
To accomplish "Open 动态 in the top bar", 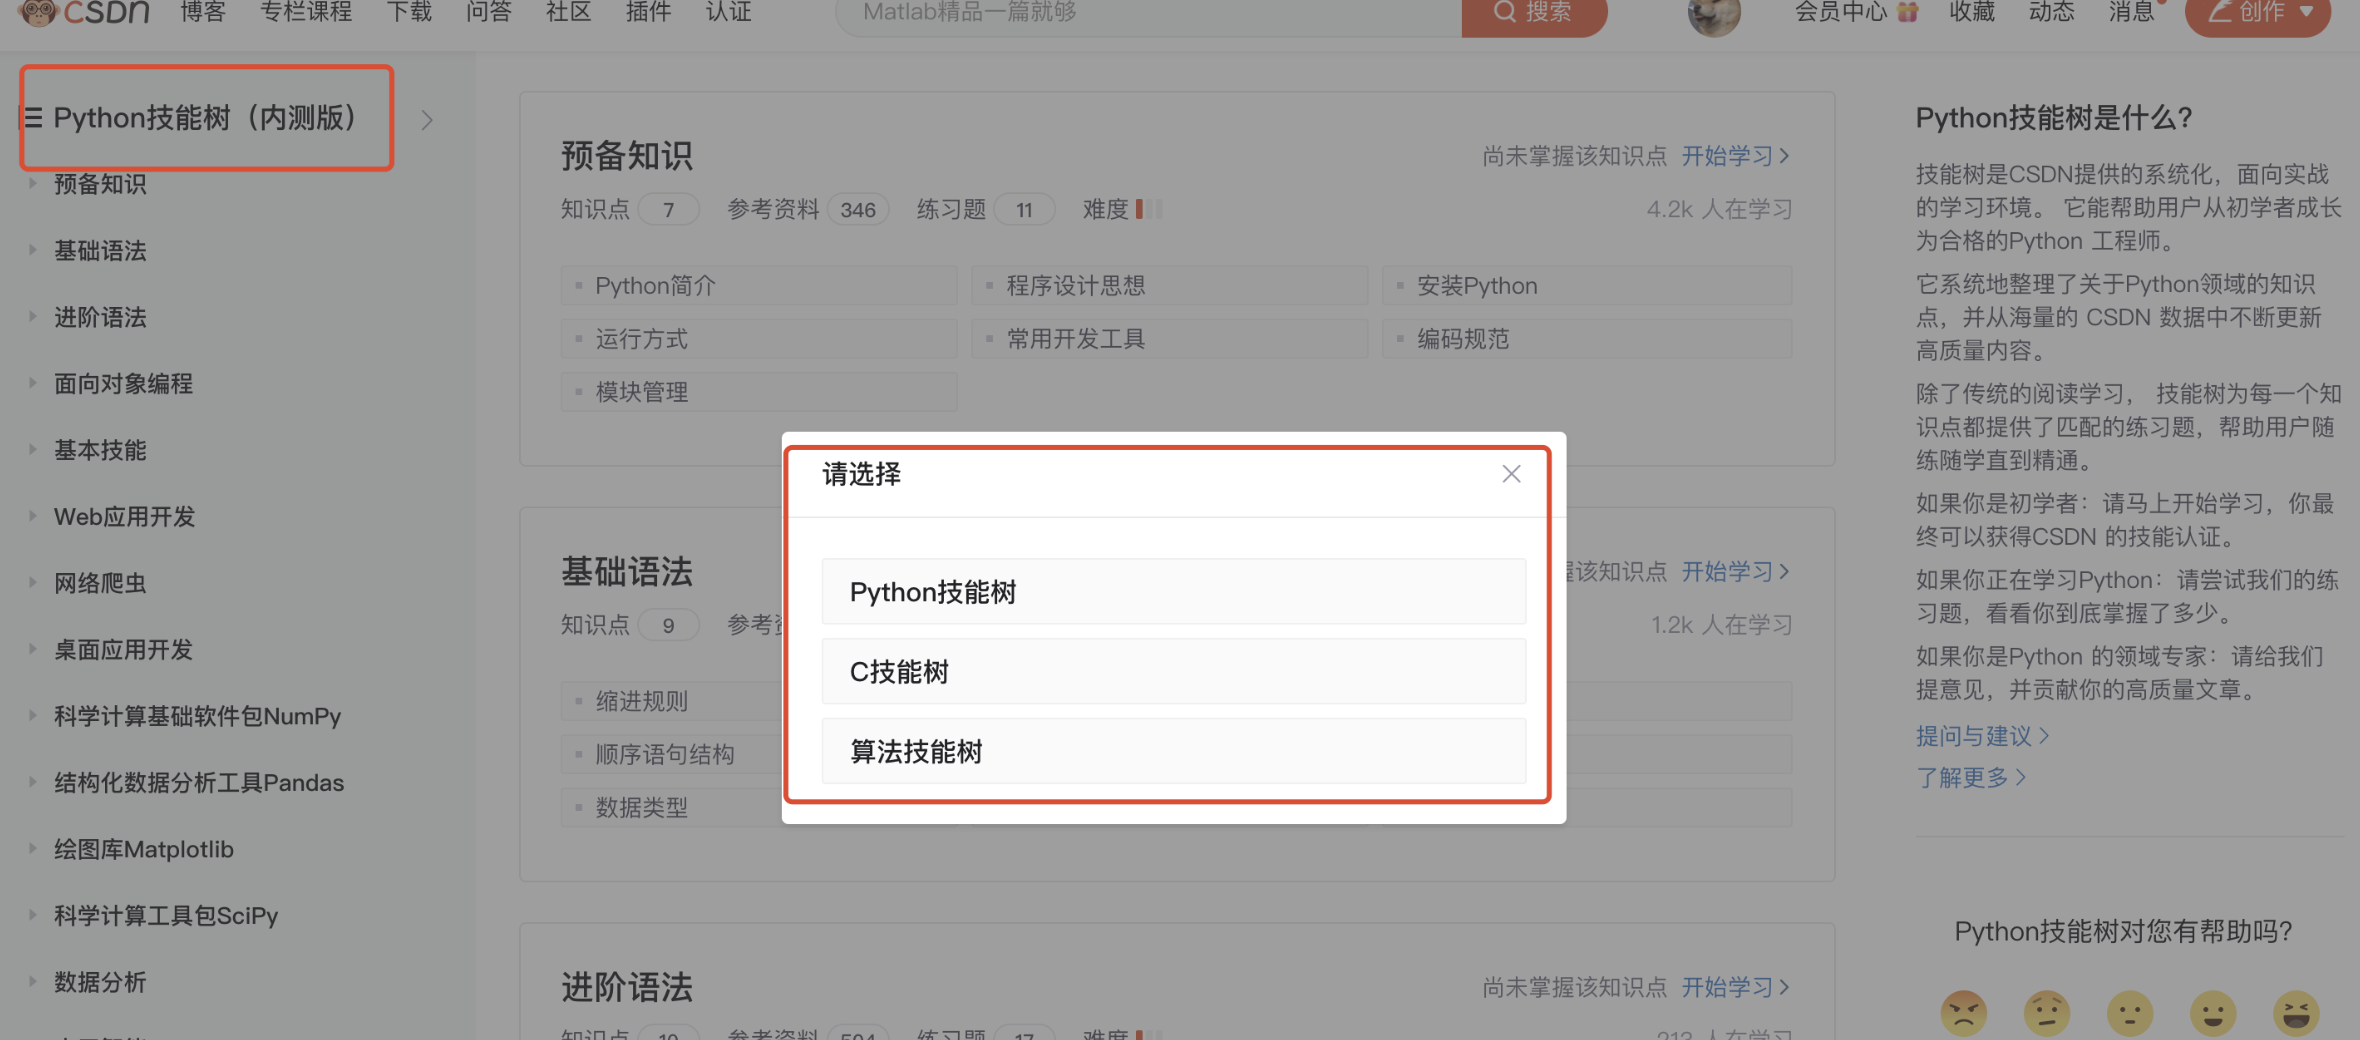I will [2052, 12].
